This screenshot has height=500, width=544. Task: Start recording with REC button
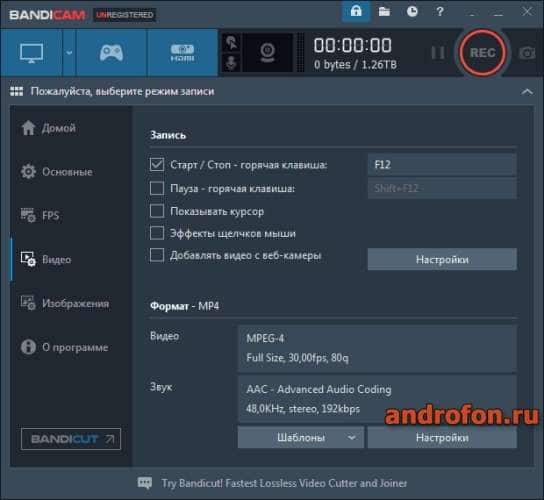[x=483, y=53]
